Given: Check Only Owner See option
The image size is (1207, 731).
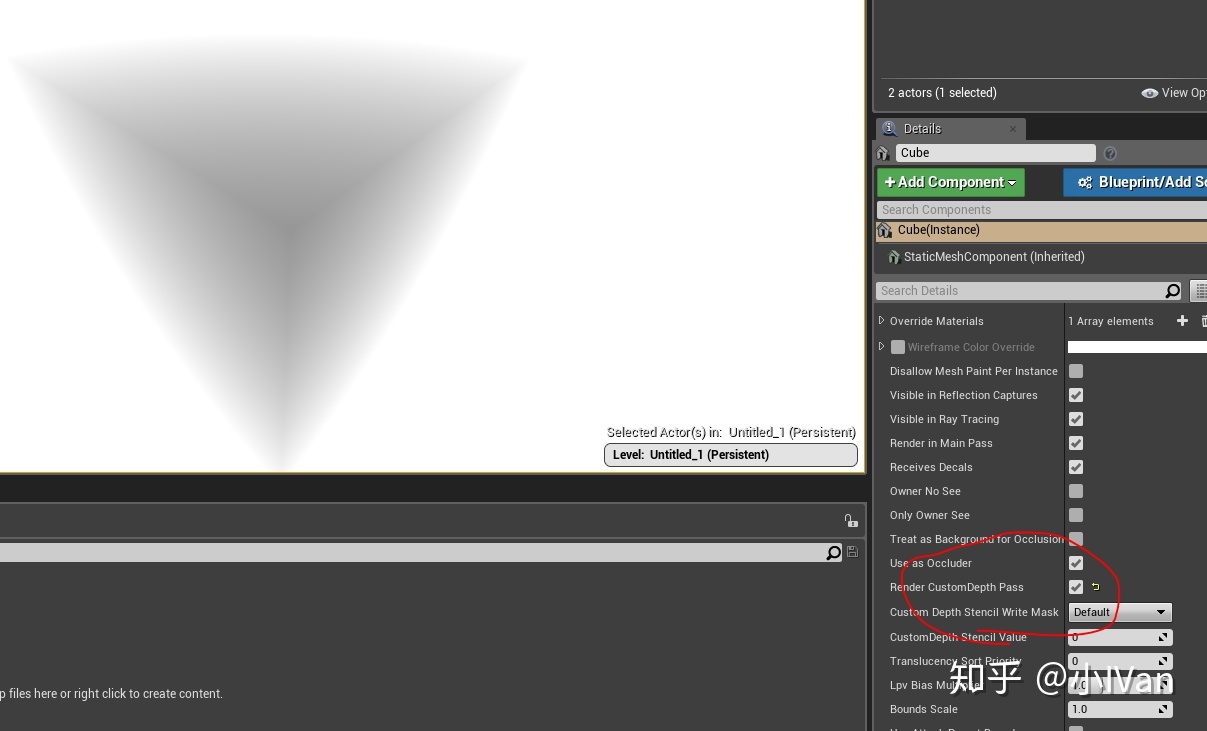Looking at the screenshot, I should [1076, 515].
